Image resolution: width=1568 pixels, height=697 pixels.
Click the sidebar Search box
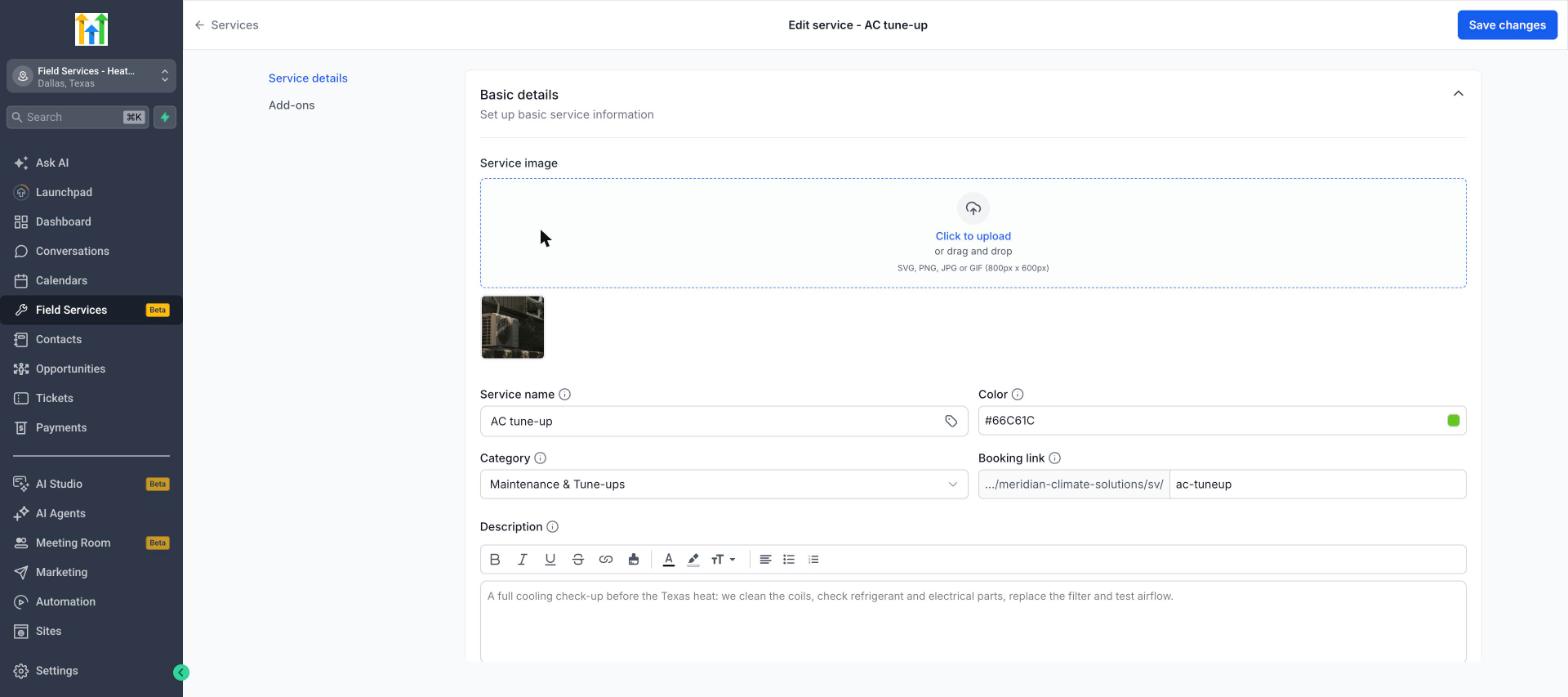78,117
